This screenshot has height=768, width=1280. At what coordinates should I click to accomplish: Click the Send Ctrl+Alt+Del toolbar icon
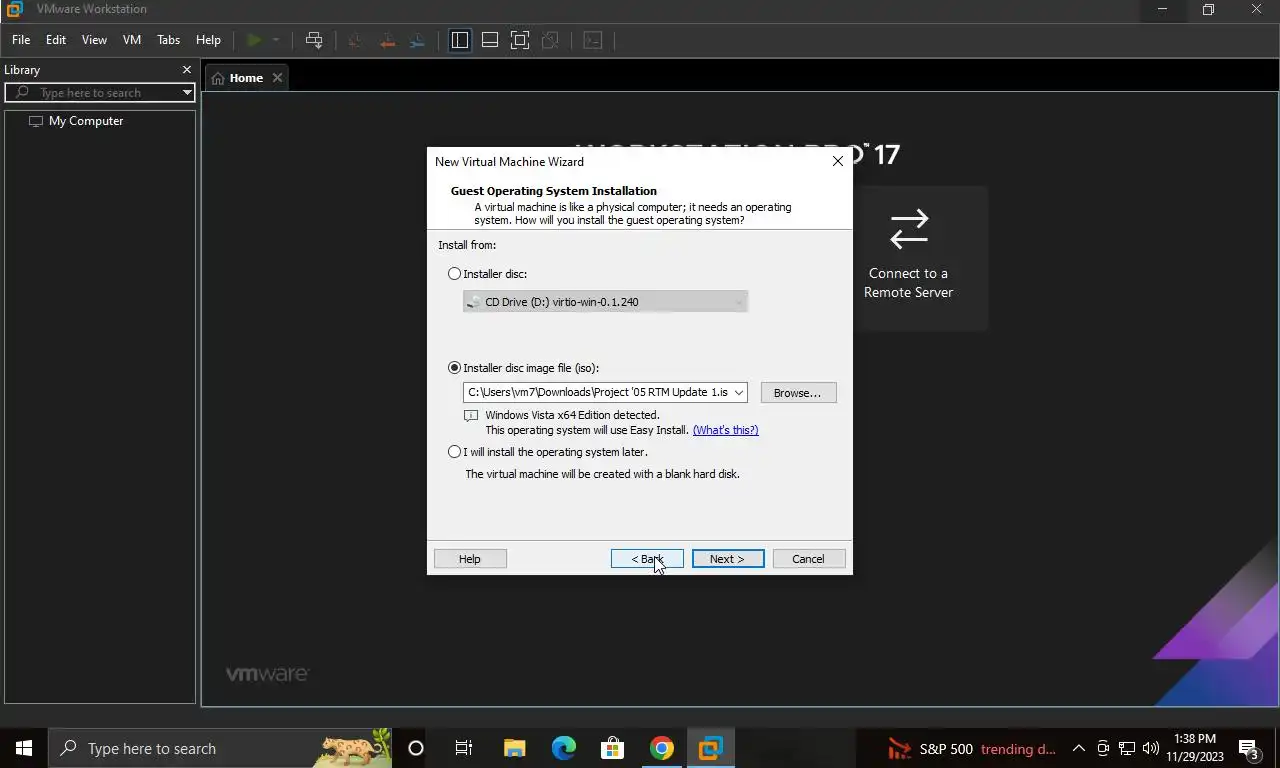[x=314, y=40]
